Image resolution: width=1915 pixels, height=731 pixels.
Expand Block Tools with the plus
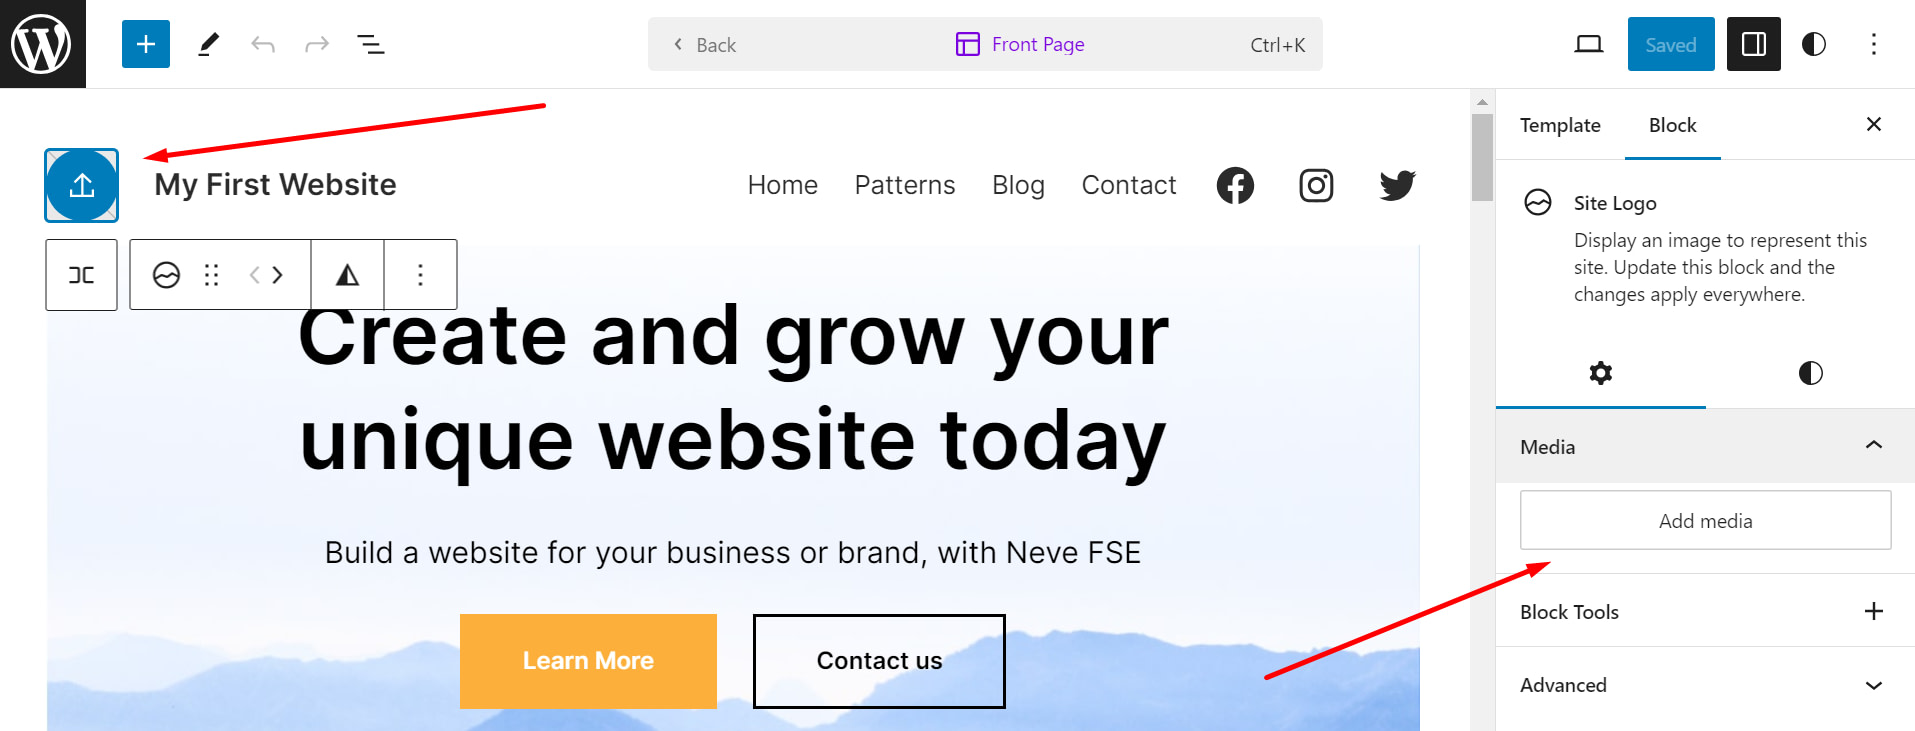(x=1874, y=611)
